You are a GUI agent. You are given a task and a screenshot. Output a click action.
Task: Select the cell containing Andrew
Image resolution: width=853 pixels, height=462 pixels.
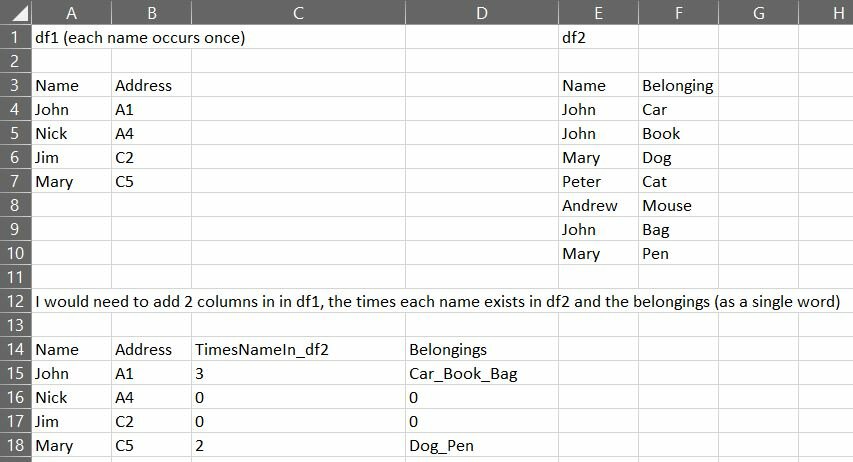tap(598, 205)
